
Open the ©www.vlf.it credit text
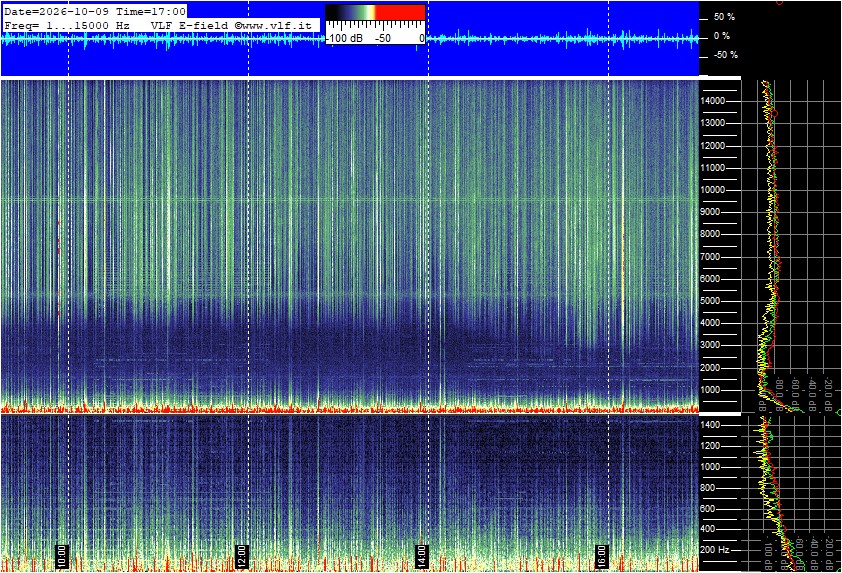(x=273, y=25)
